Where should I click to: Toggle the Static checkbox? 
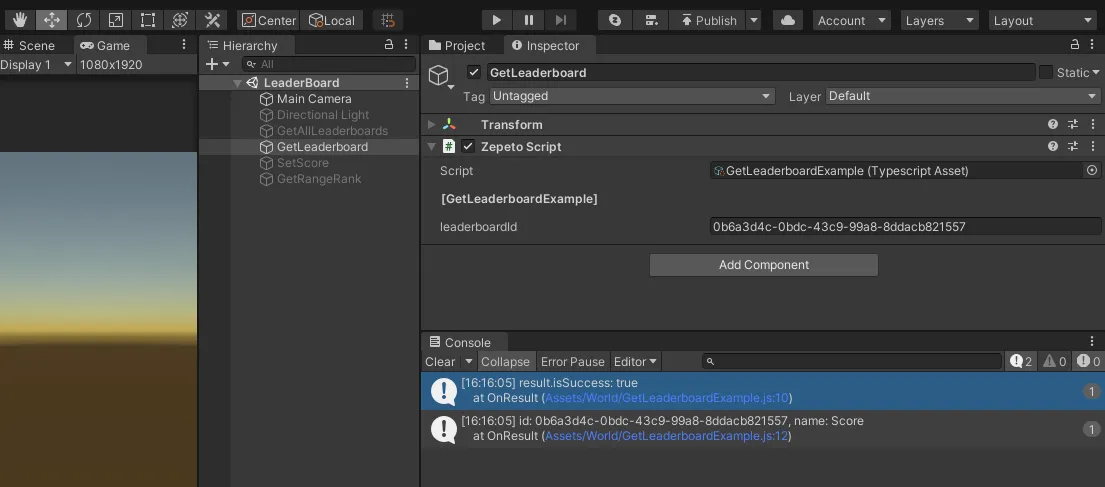point(1046,72)
